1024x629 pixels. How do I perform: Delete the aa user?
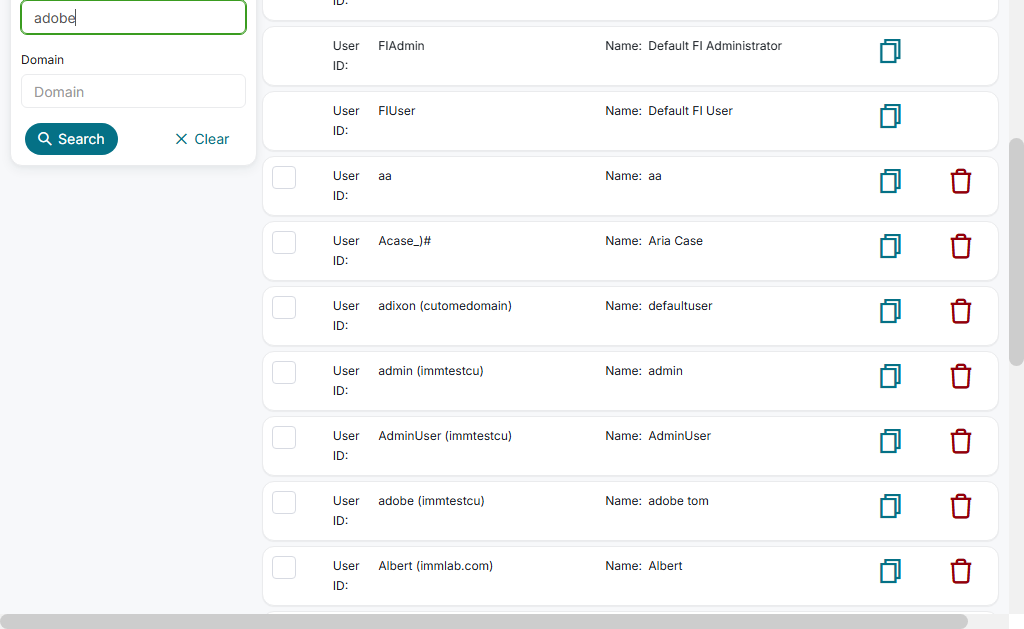(960, 181)
